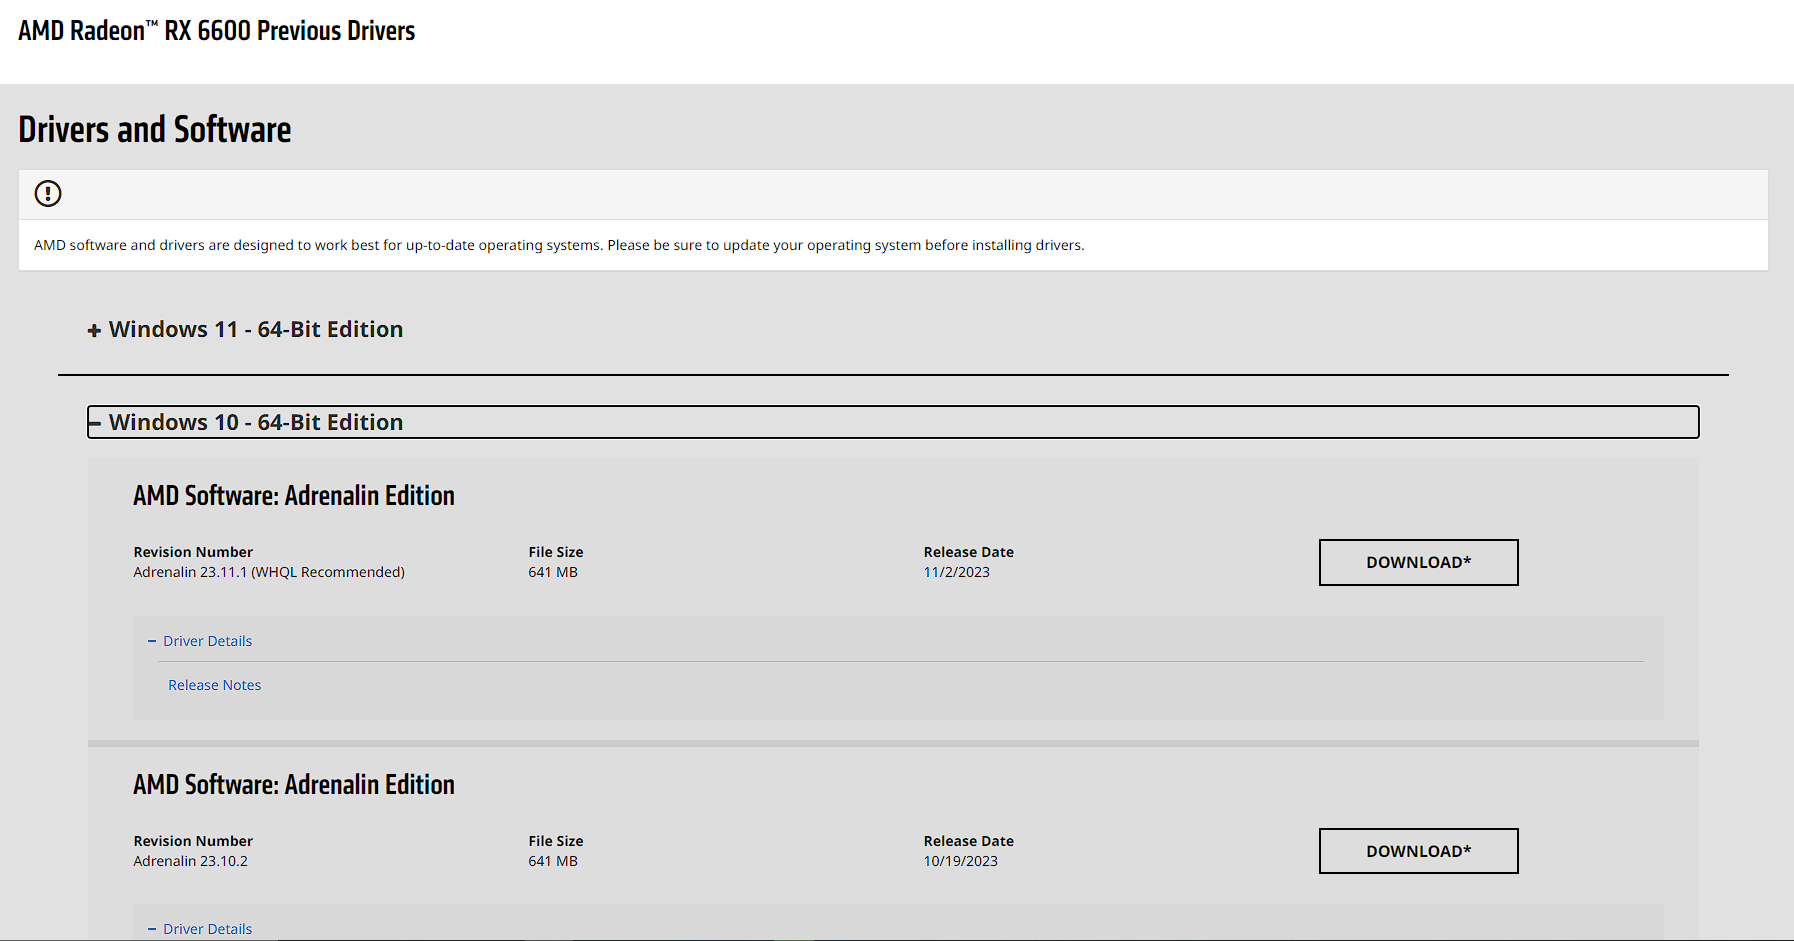1794x941 pixels.
Task: Click the exclamation notice icon
Action: [x=48, y=194]
